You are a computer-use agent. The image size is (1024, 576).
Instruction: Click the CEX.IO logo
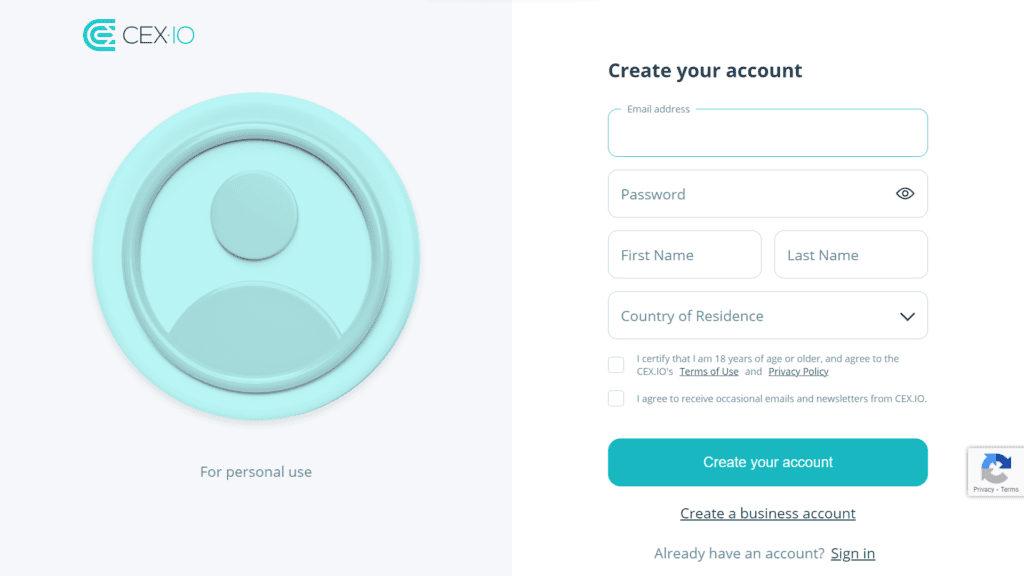138,34
